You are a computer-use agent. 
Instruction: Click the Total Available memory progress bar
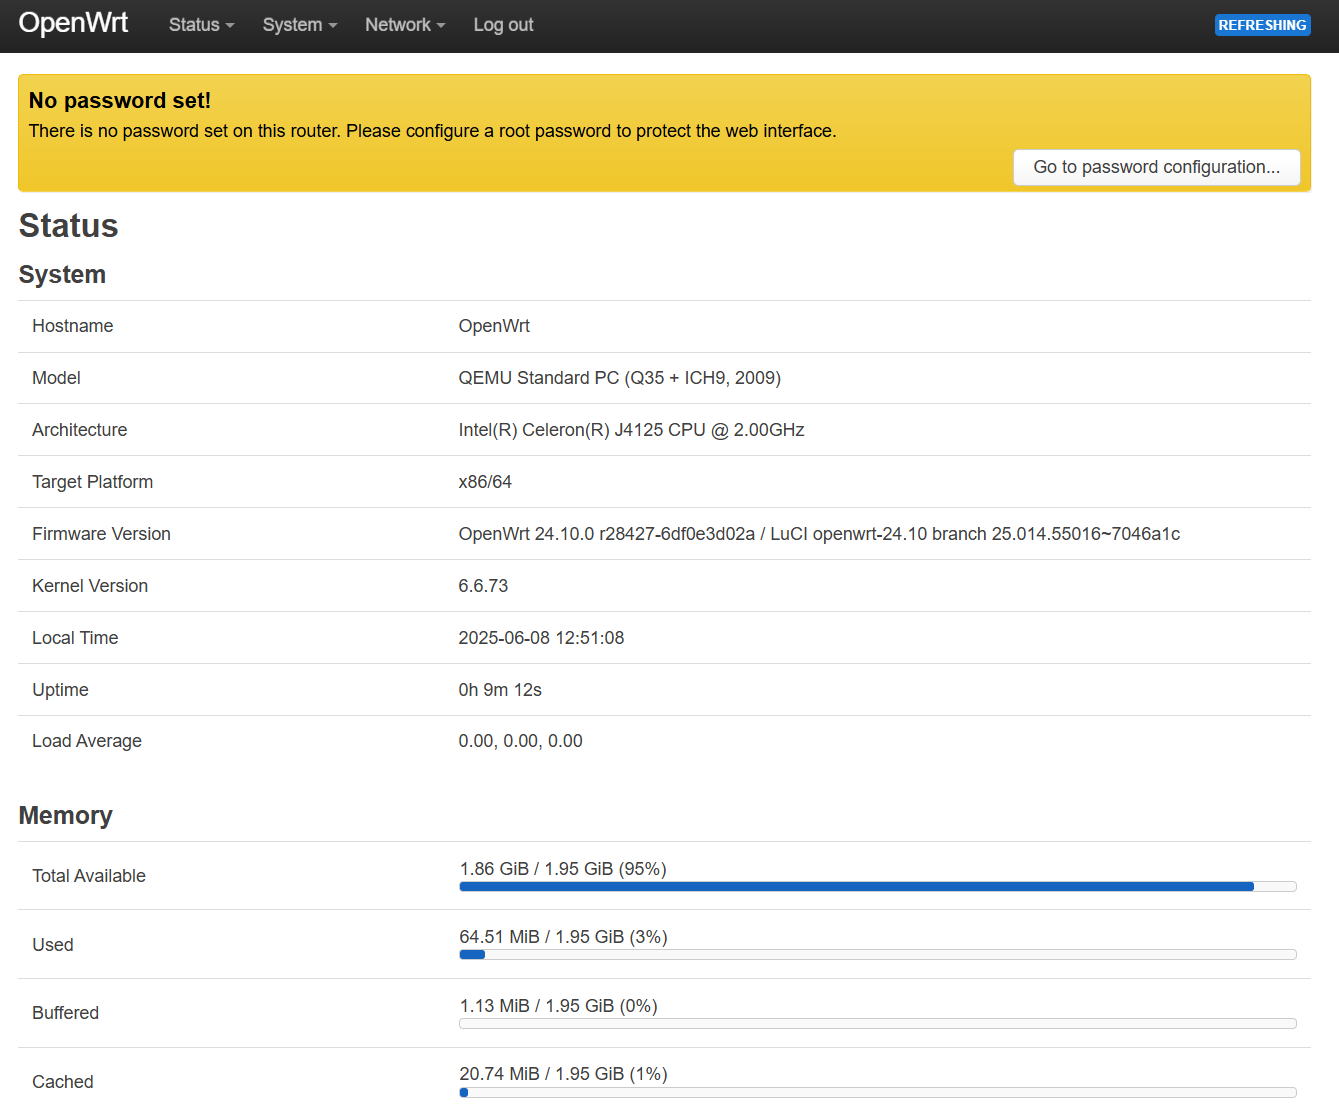click(x=878, y=887)
